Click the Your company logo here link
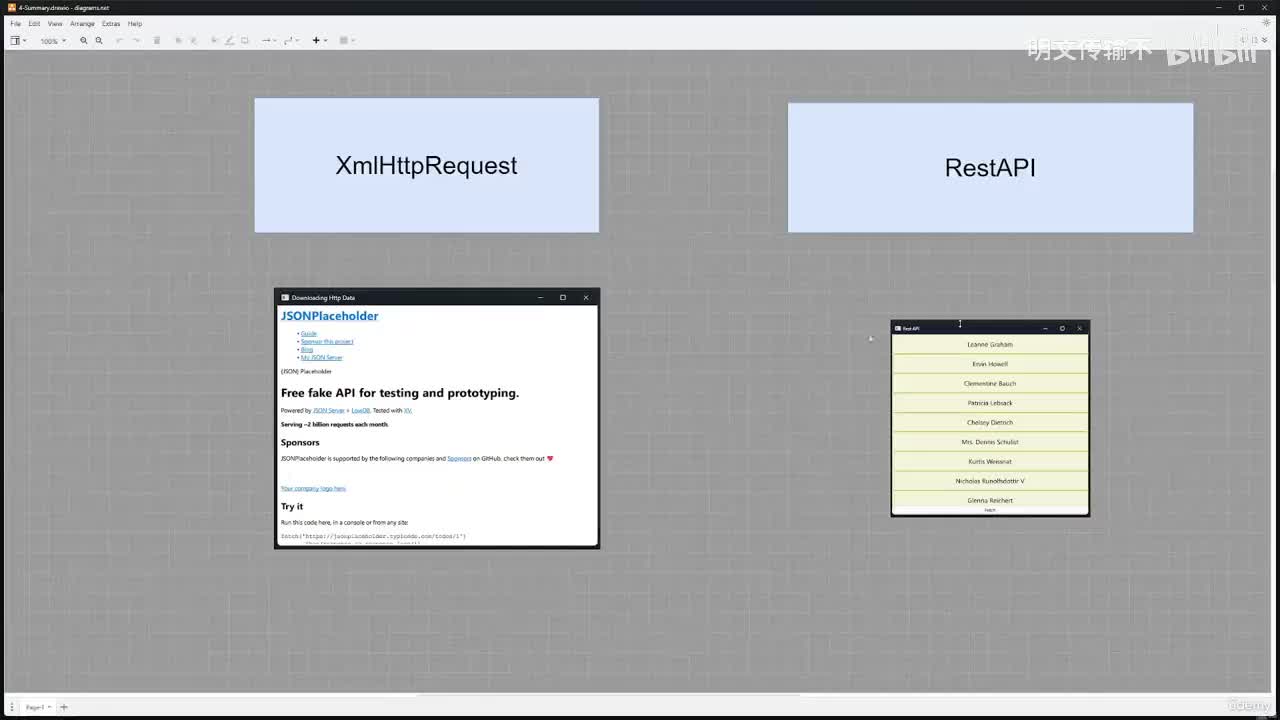1280x720 pixels. point(313,488)
